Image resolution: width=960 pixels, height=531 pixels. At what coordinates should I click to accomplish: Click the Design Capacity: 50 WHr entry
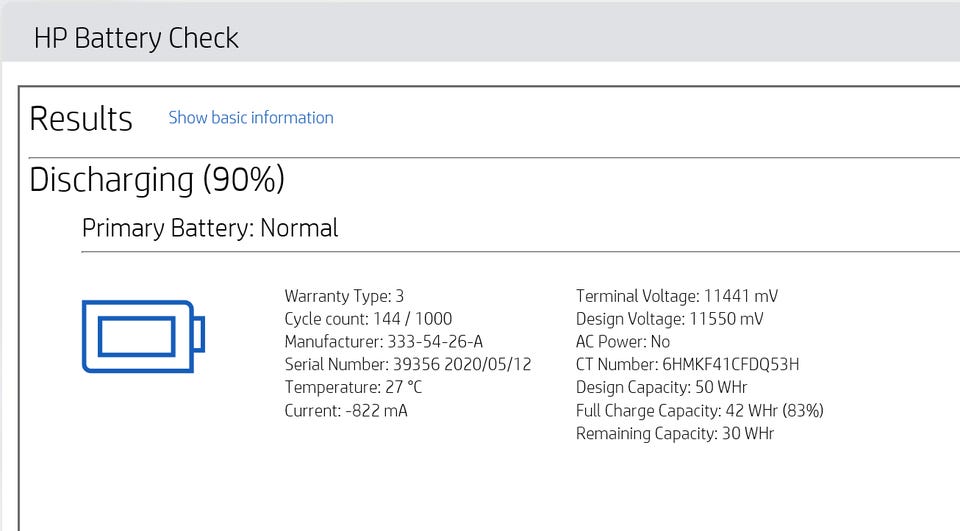click(x=661, y=388)
